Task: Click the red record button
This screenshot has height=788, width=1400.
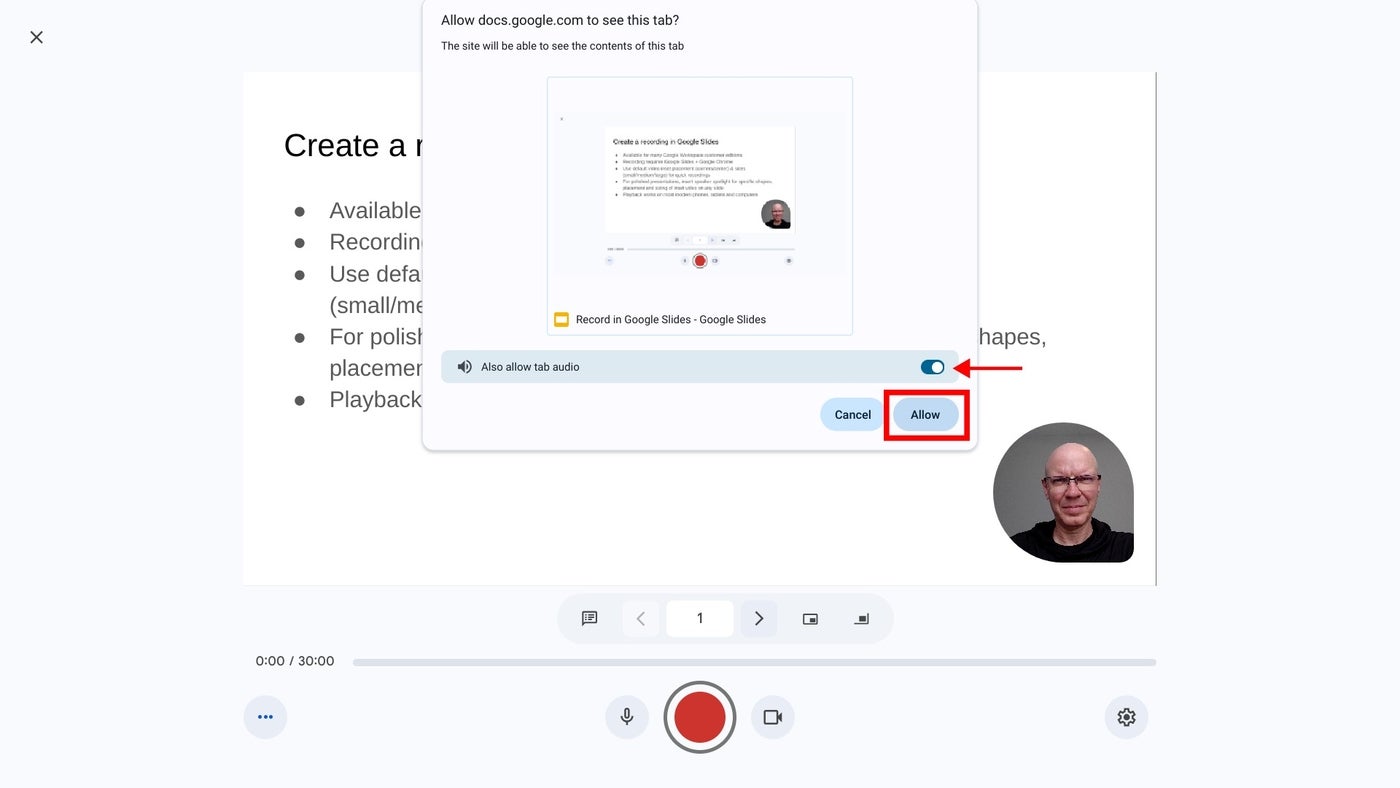Action: click(x=700, y=717)
